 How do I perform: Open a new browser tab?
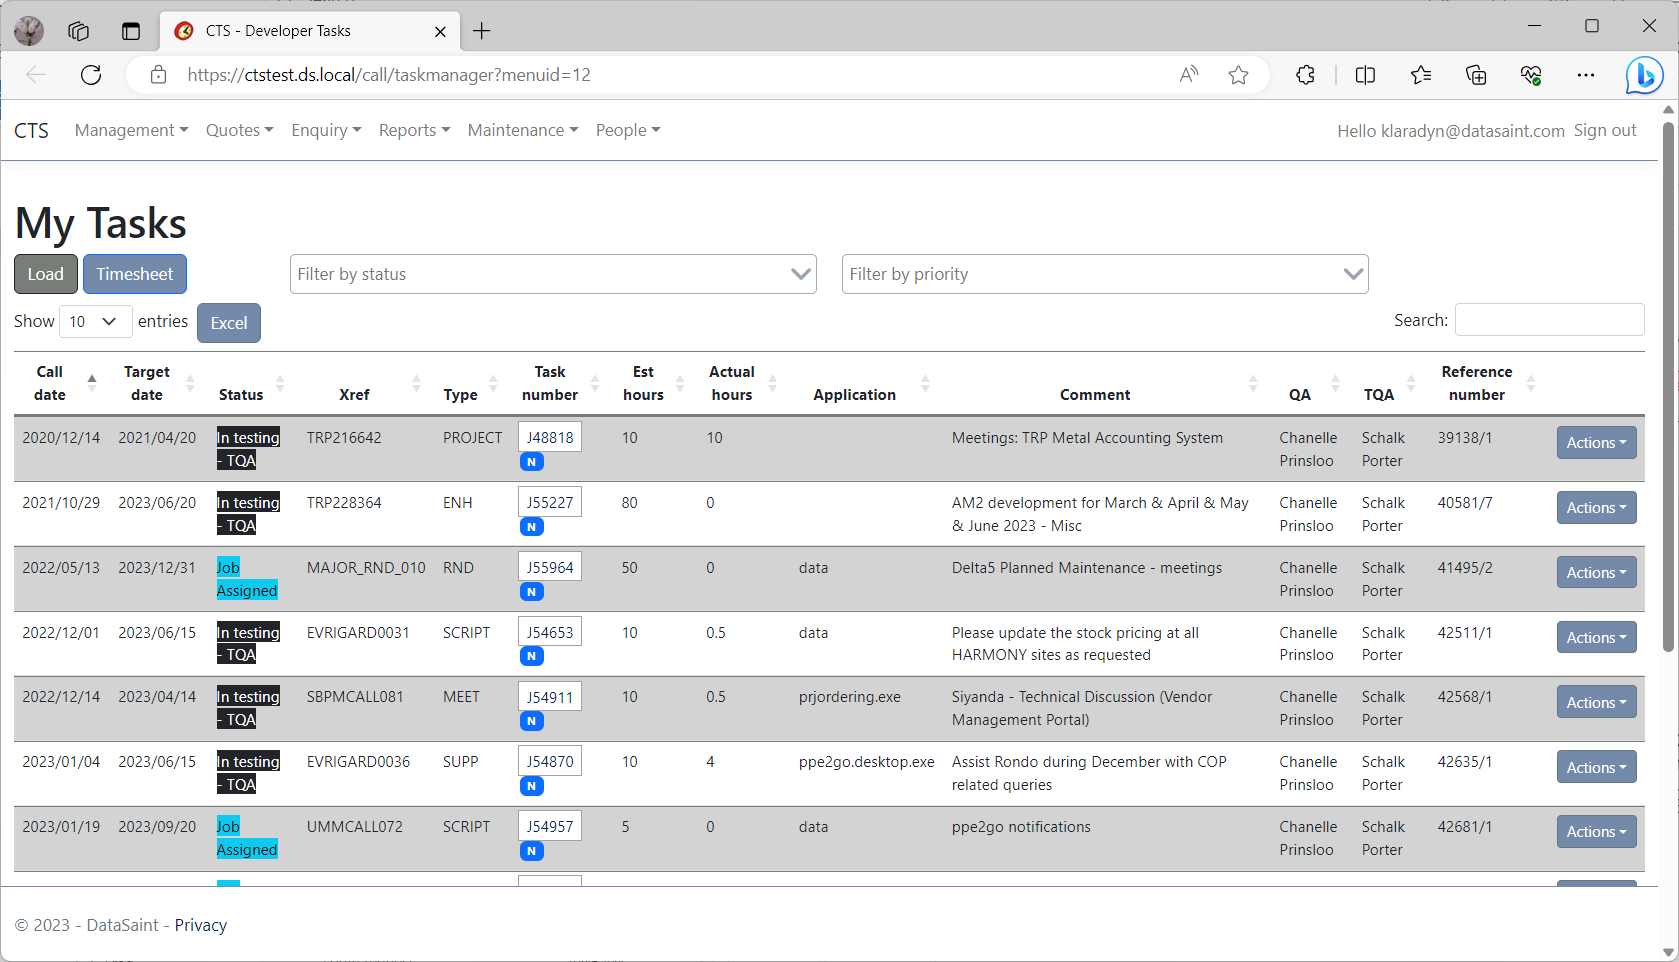point(482,31)
